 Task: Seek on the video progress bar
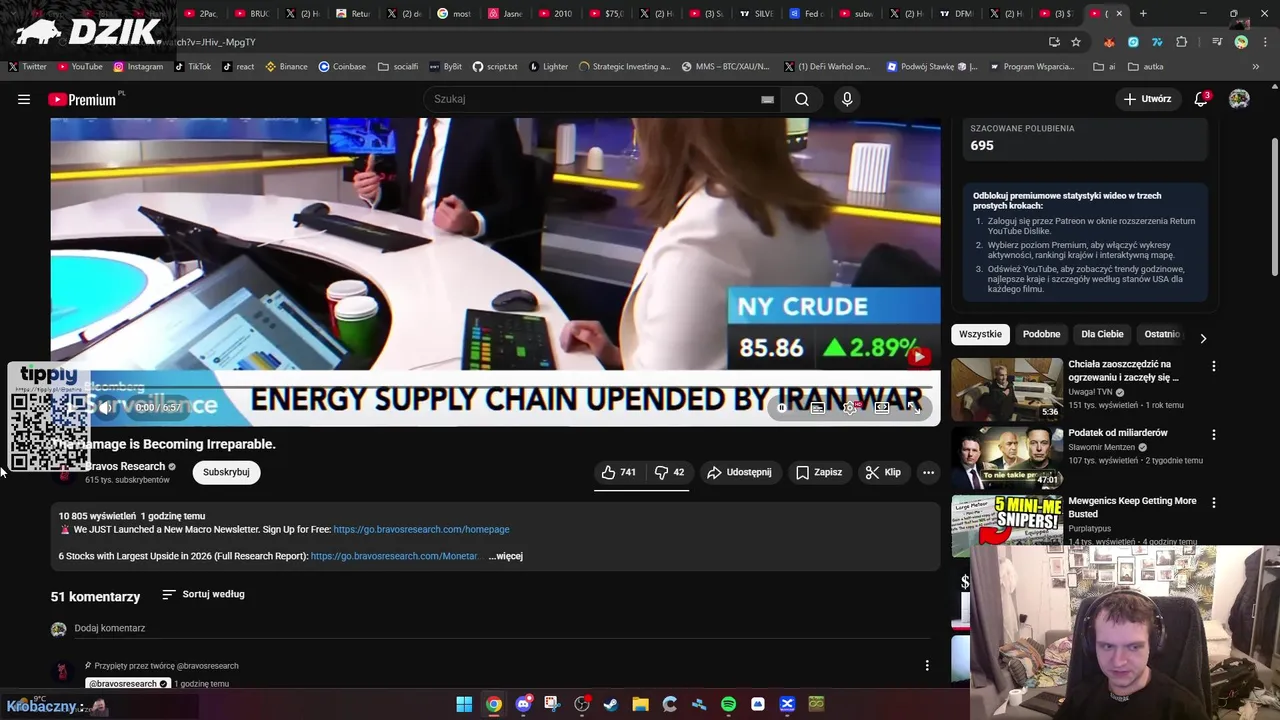pyautogui.click(x=495, y=386)
